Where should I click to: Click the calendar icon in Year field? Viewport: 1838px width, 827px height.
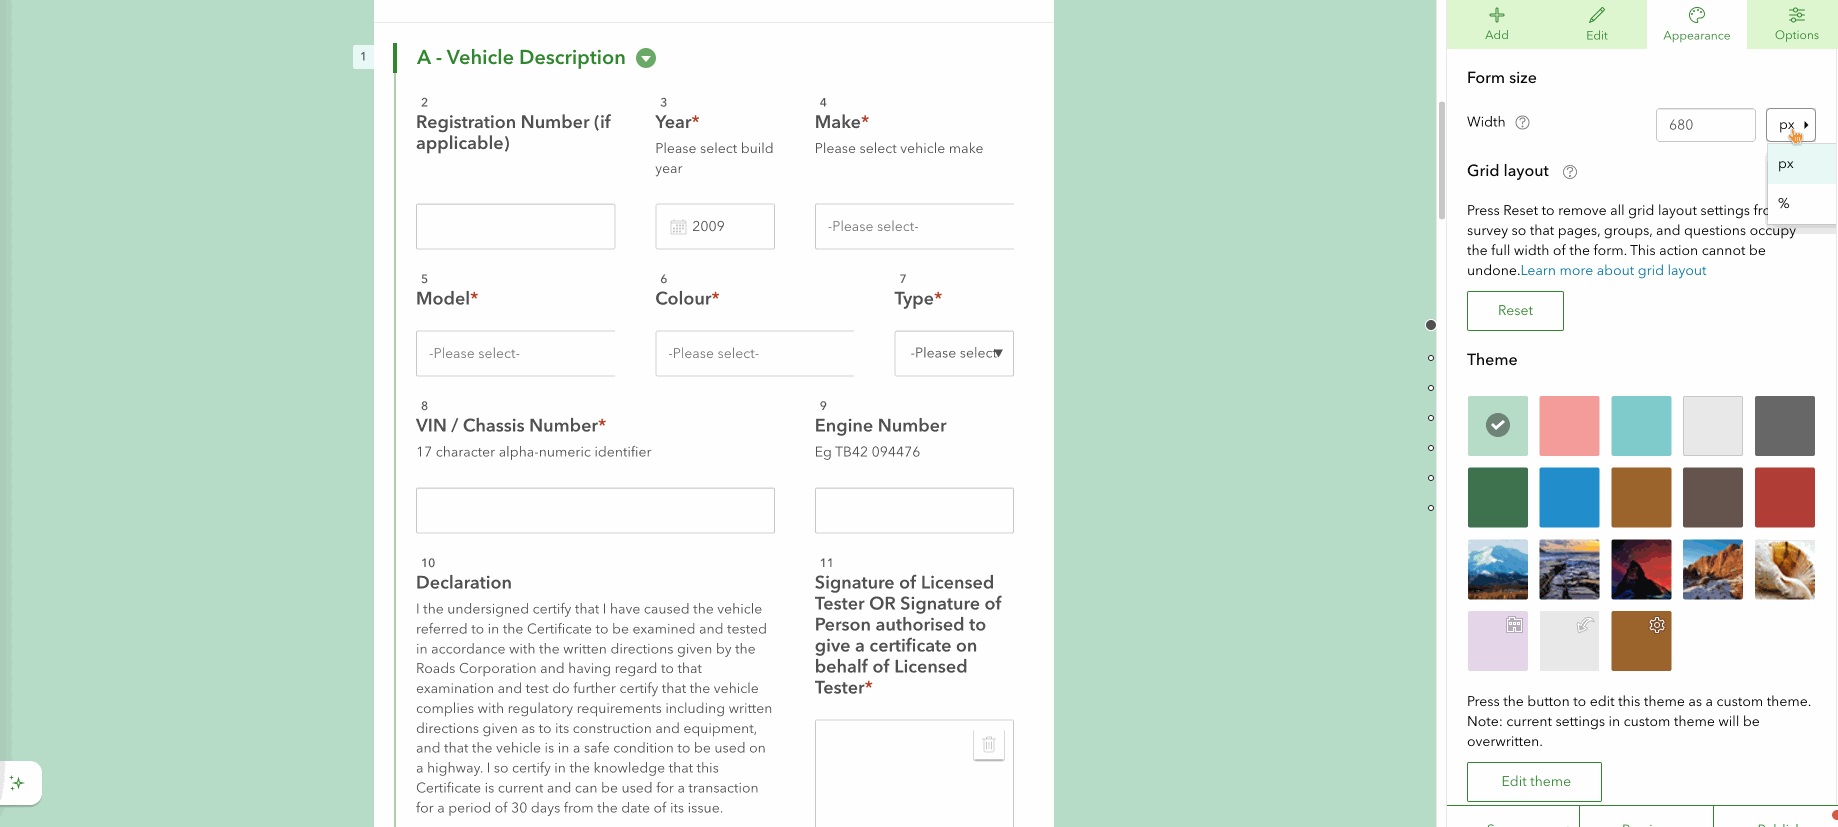click(678, 227)
